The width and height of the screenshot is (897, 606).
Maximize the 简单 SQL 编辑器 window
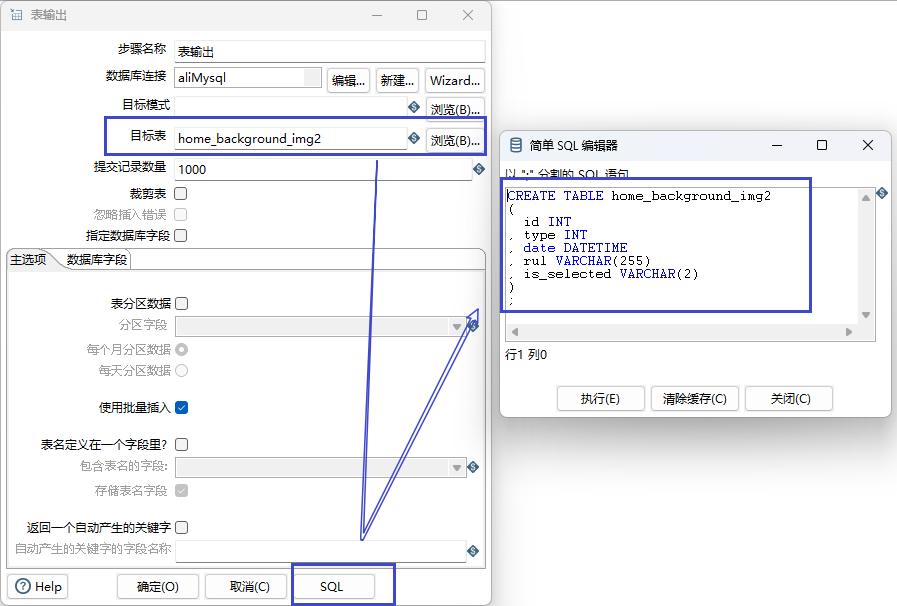click(822, 145)
